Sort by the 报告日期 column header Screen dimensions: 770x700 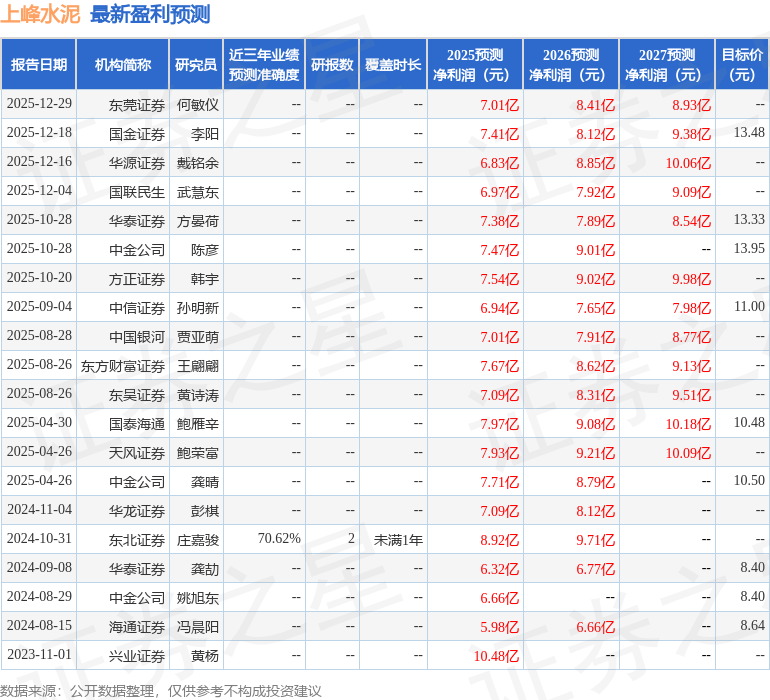(x=39, y=65)
